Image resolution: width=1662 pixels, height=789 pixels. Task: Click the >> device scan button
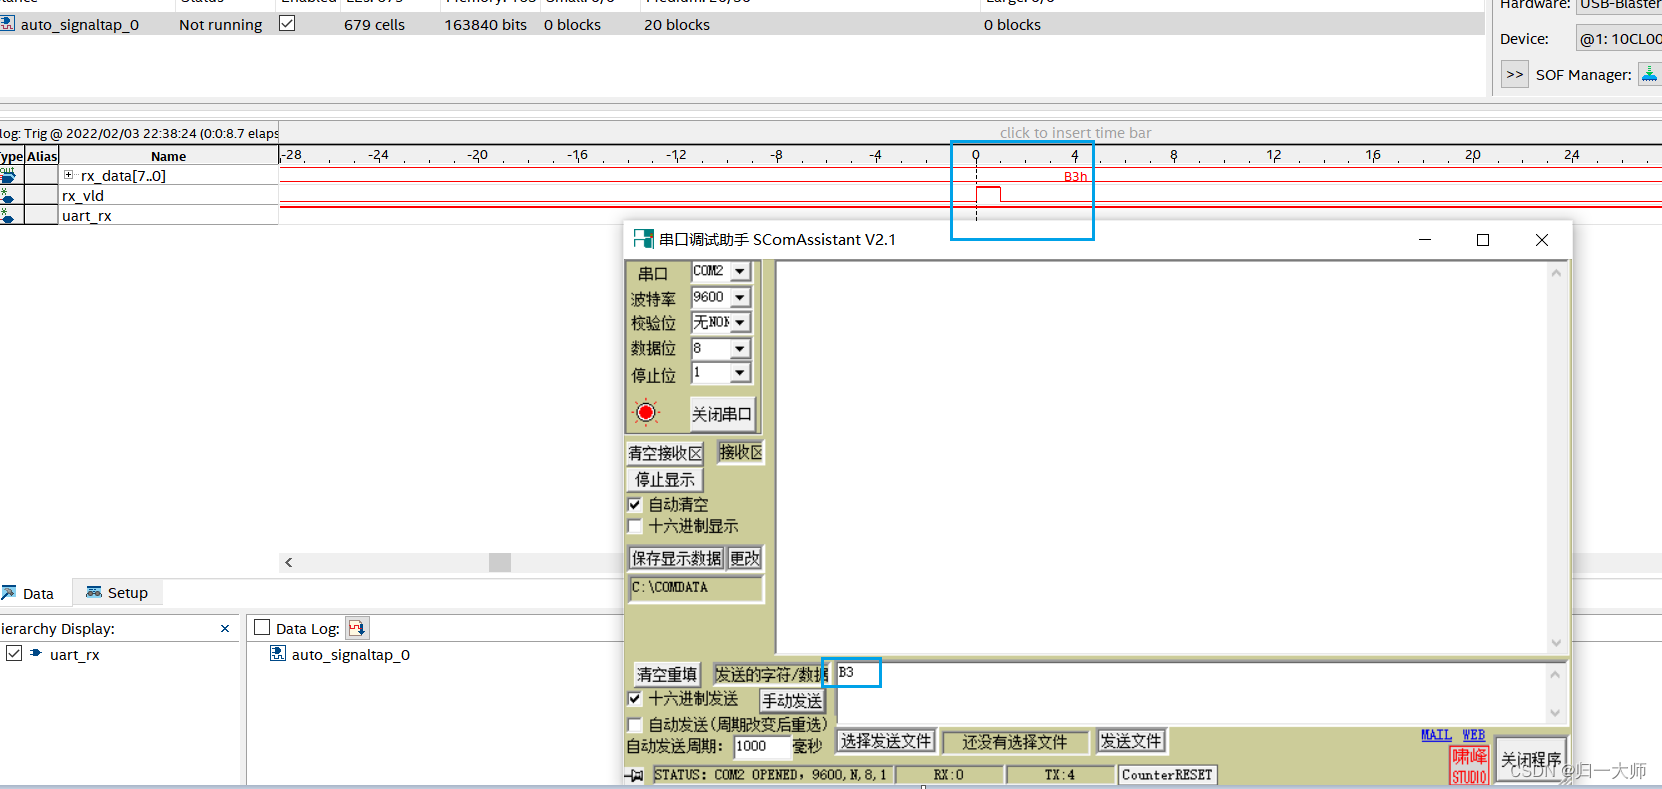tap(1515, 74)
